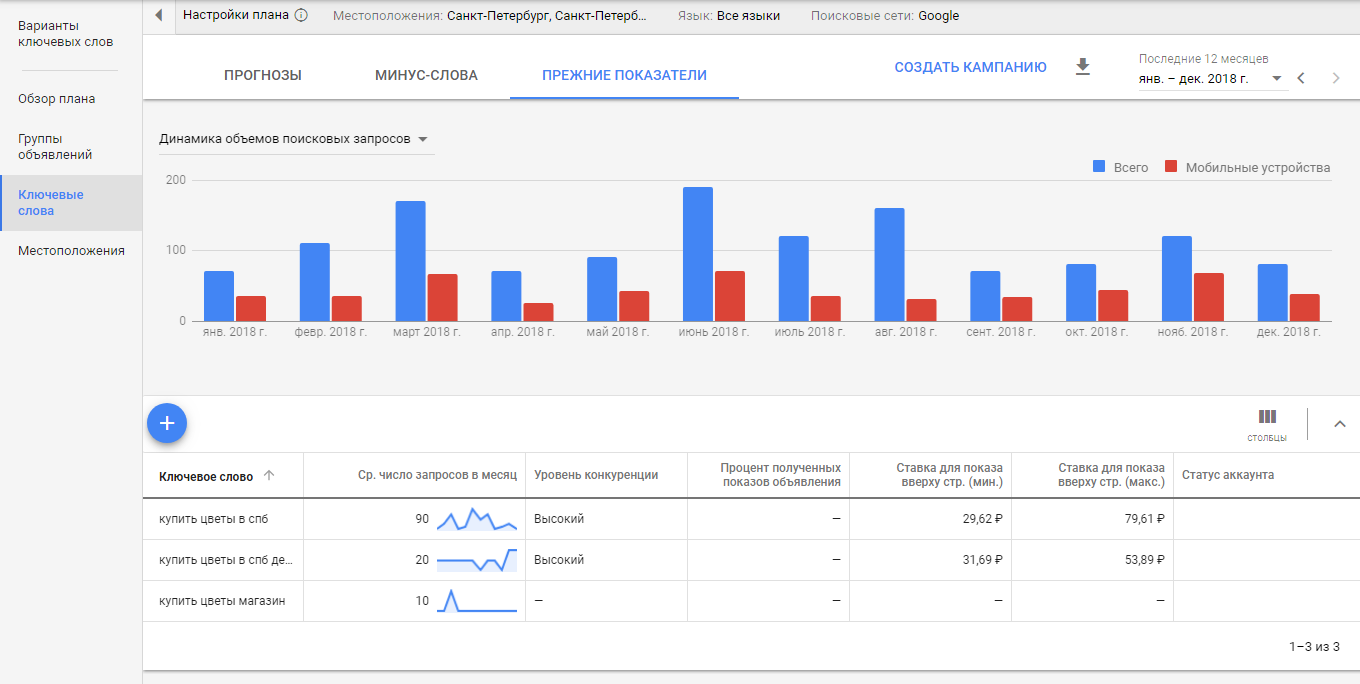This screenshot has width=1360, height=684.
Task: Open the date range янв. – дек. 2018 dropdown
Action: [x=1210, y=79]
